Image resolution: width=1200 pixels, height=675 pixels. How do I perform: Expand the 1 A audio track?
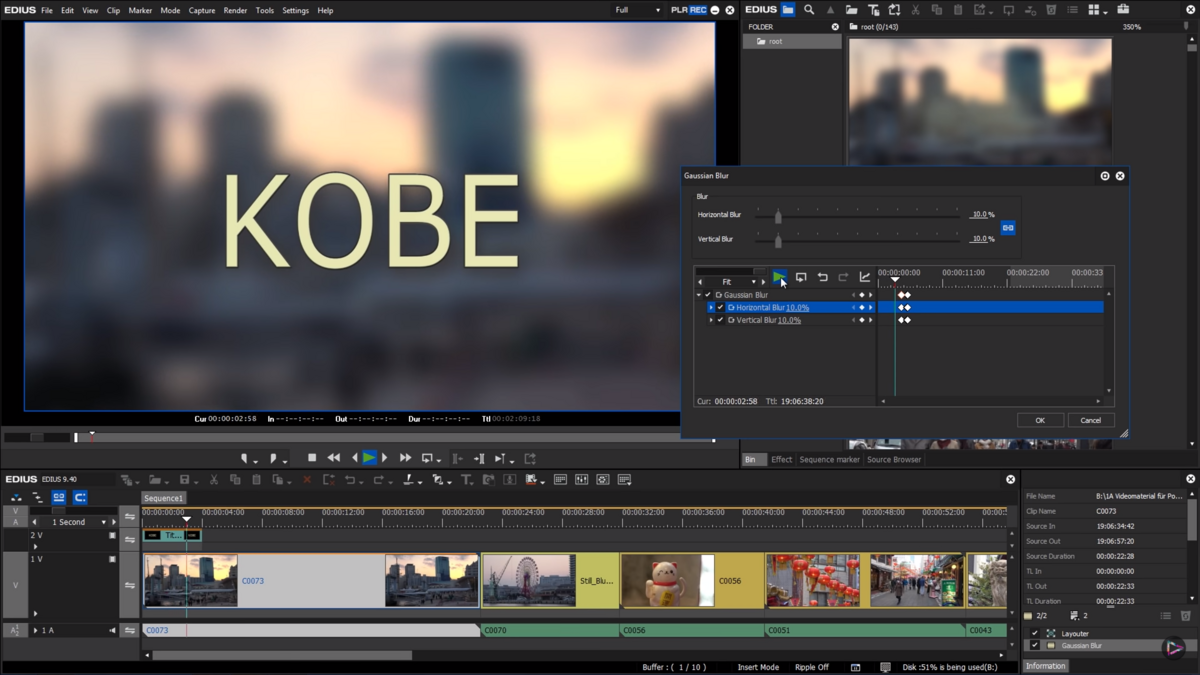click(36, 630)
